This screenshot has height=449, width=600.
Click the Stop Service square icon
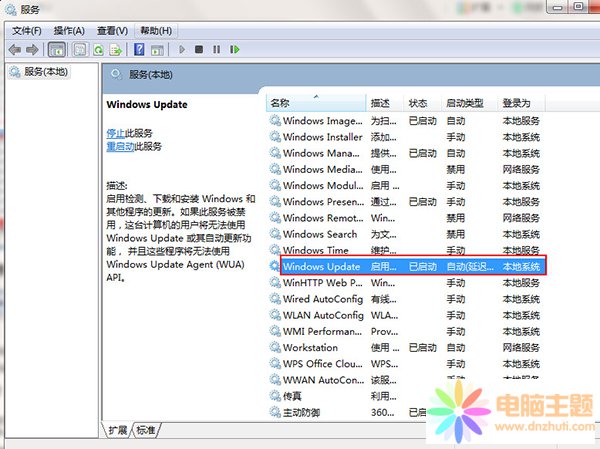coord(199,49)
